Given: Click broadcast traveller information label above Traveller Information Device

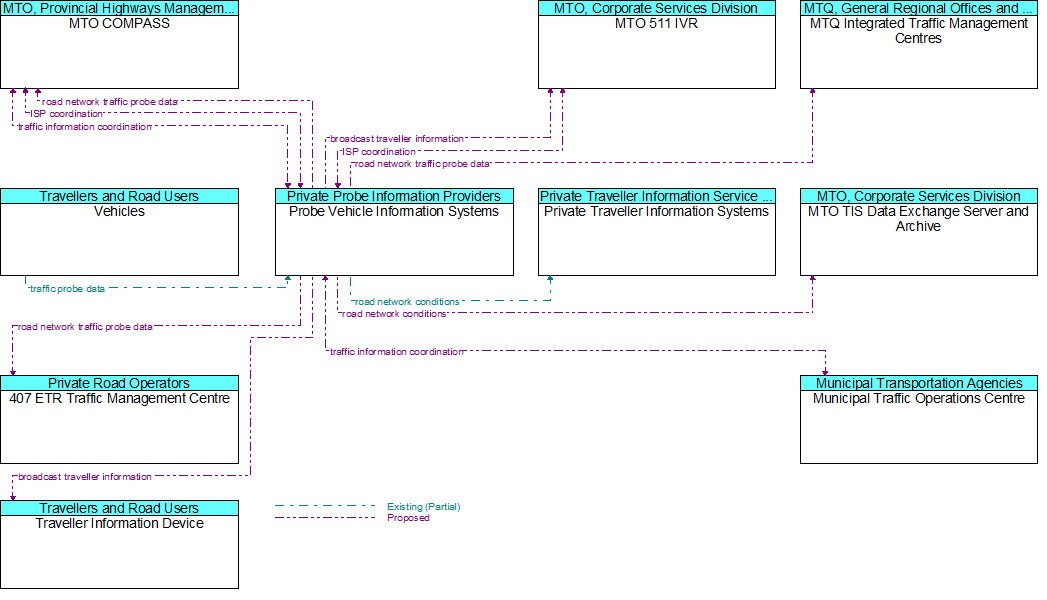Looking at the screenshot, I should [x=85, y=477].
